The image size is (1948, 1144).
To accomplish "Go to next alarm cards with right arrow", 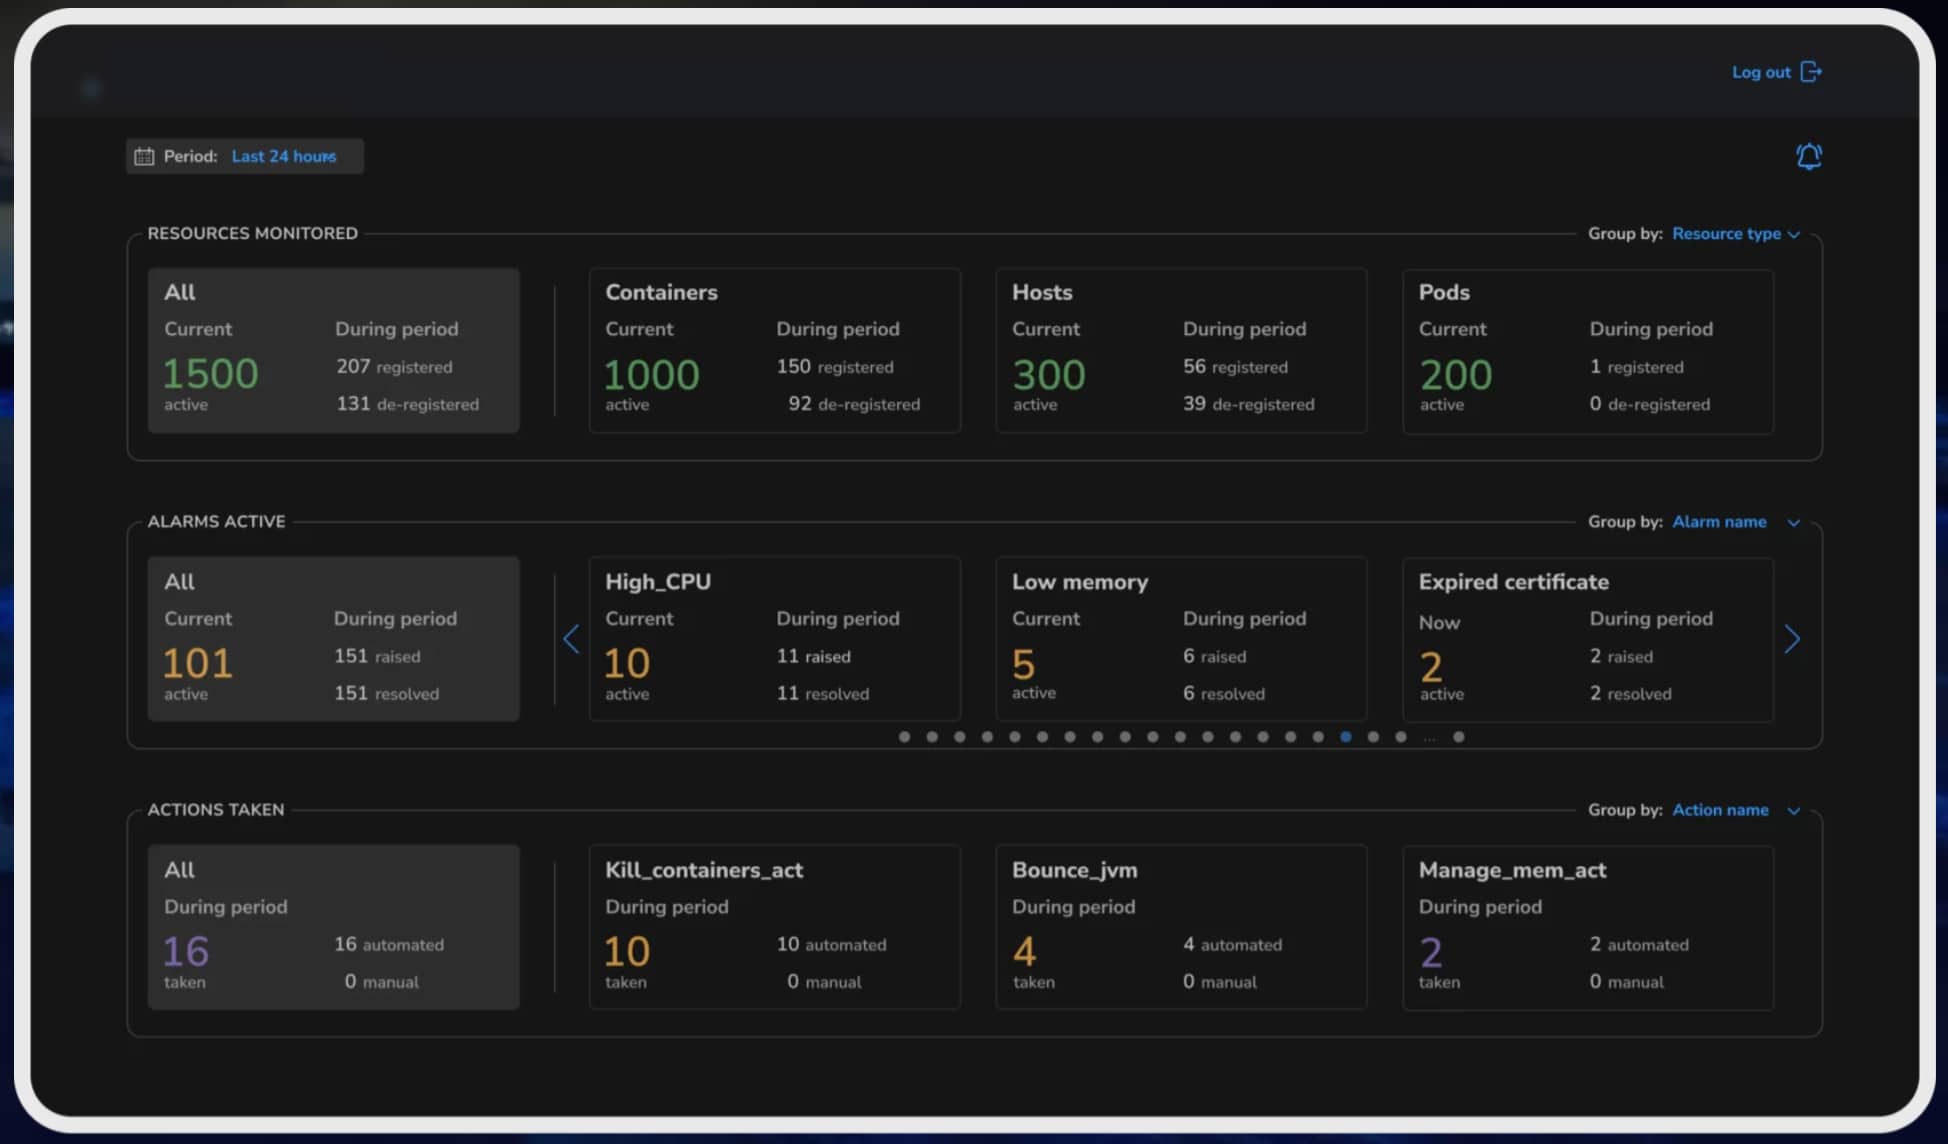I will (x=1792, y=639).
